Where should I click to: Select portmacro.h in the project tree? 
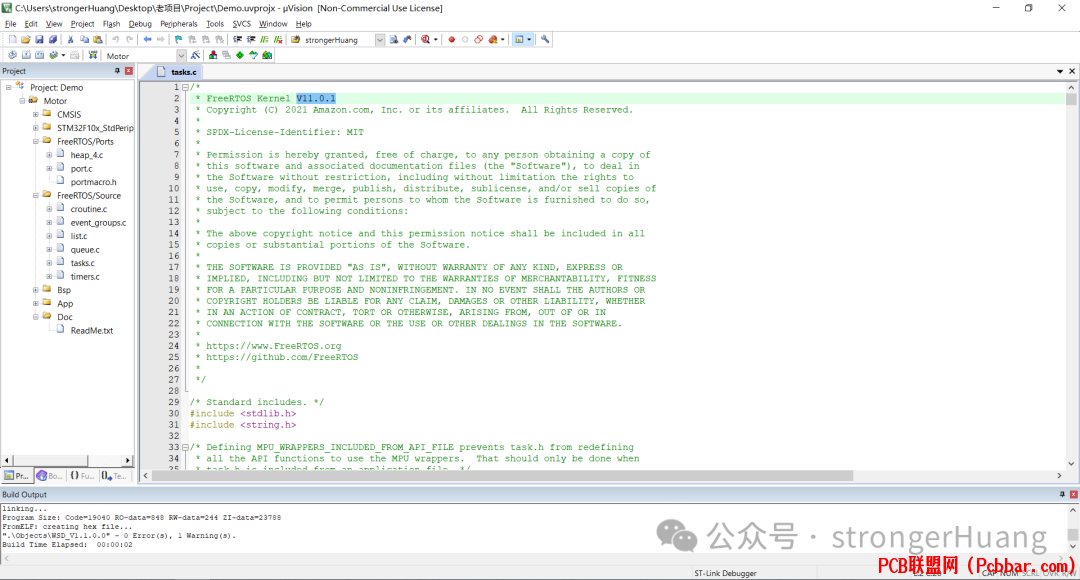93,182
